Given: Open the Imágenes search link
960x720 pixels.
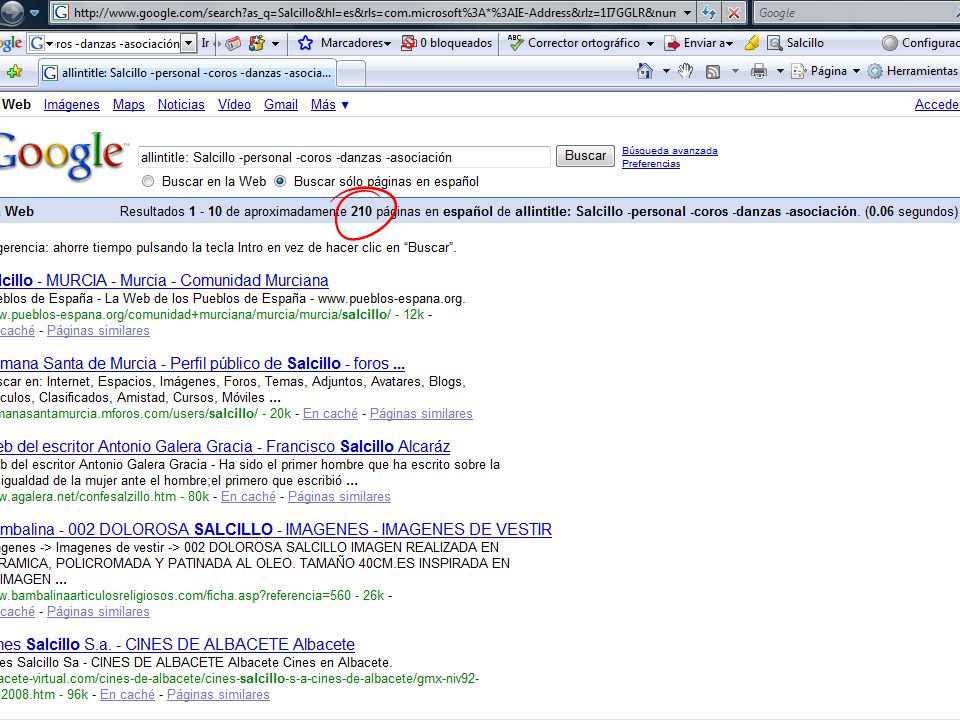Looking at the screenshot, I should 72,105.
